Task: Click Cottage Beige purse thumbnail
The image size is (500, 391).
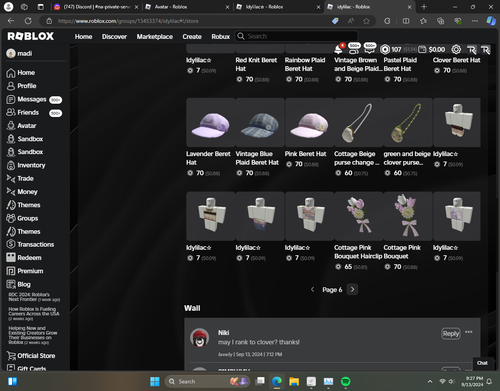Action: click(x=359, y=122)
